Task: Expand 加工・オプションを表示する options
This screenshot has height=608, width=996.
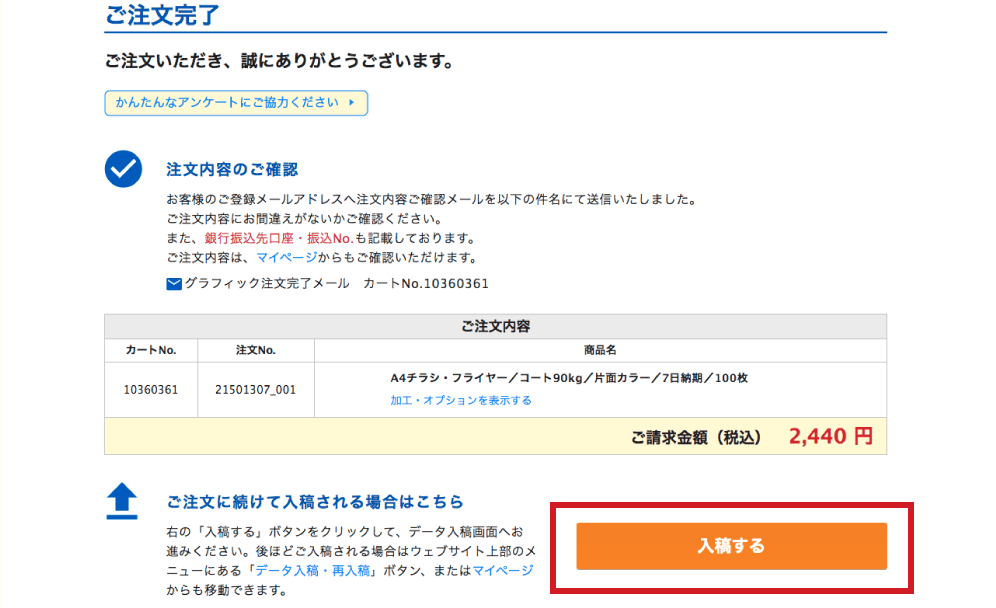Action: [460, 400]
